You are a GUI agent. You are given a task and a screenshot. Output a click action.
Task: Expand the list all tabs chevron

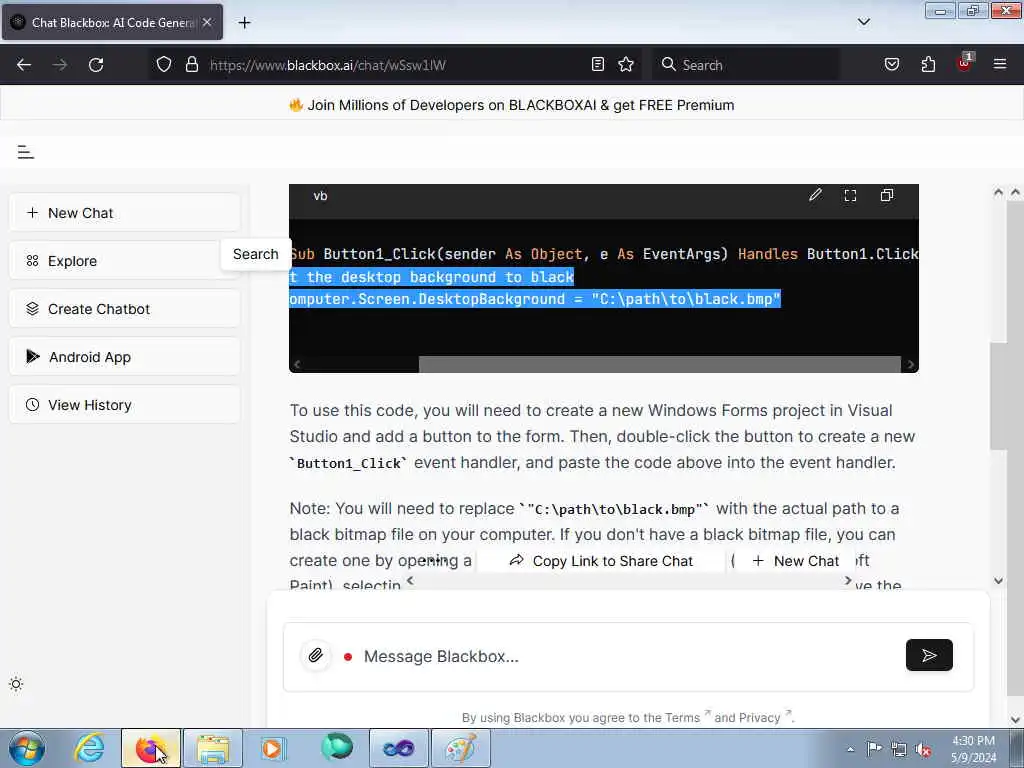(863, 22)
